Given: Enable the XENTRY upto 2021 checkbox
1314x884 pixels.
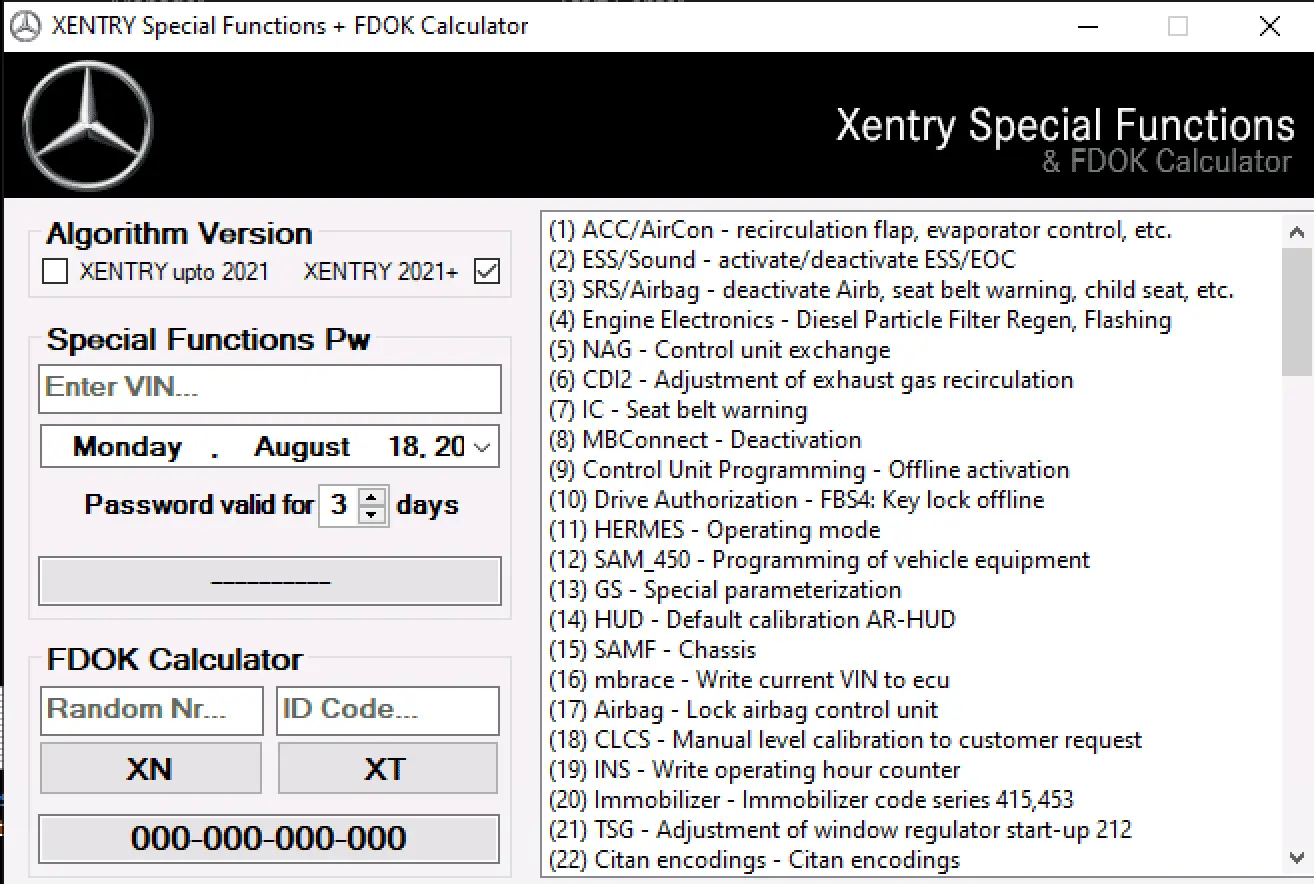Looking at the screenshot, I should tap(55, 271).
